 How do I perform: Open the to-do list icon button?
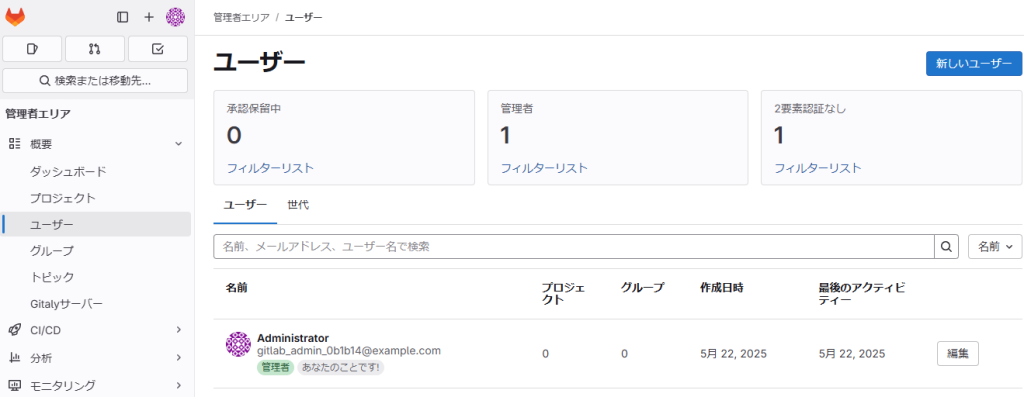(157, 48)
